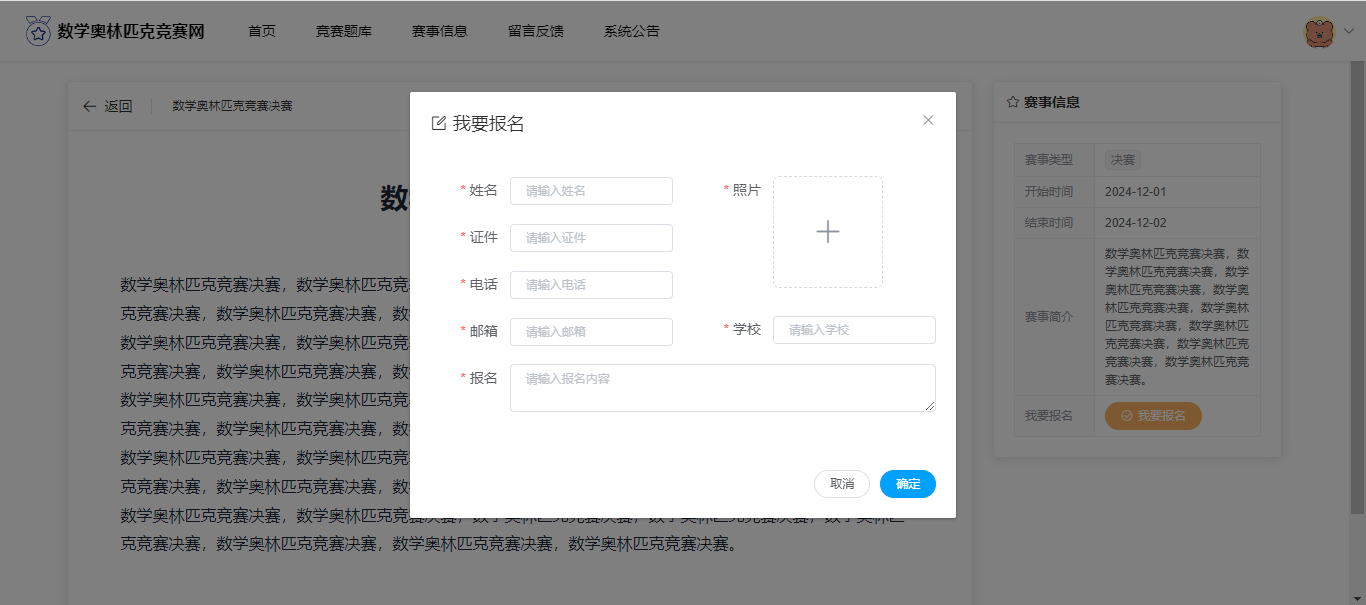1366x605 pixels.
Task: Focus the 证件 input field
Action: click(591, 238)
